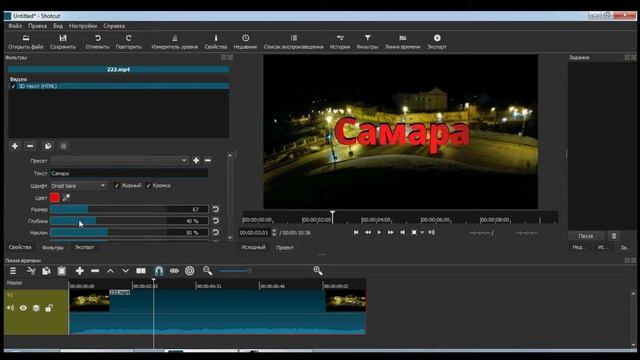Switch to the Filters (Фильтры) bottom tab
The image size is (640, 360).
[53, 247]
